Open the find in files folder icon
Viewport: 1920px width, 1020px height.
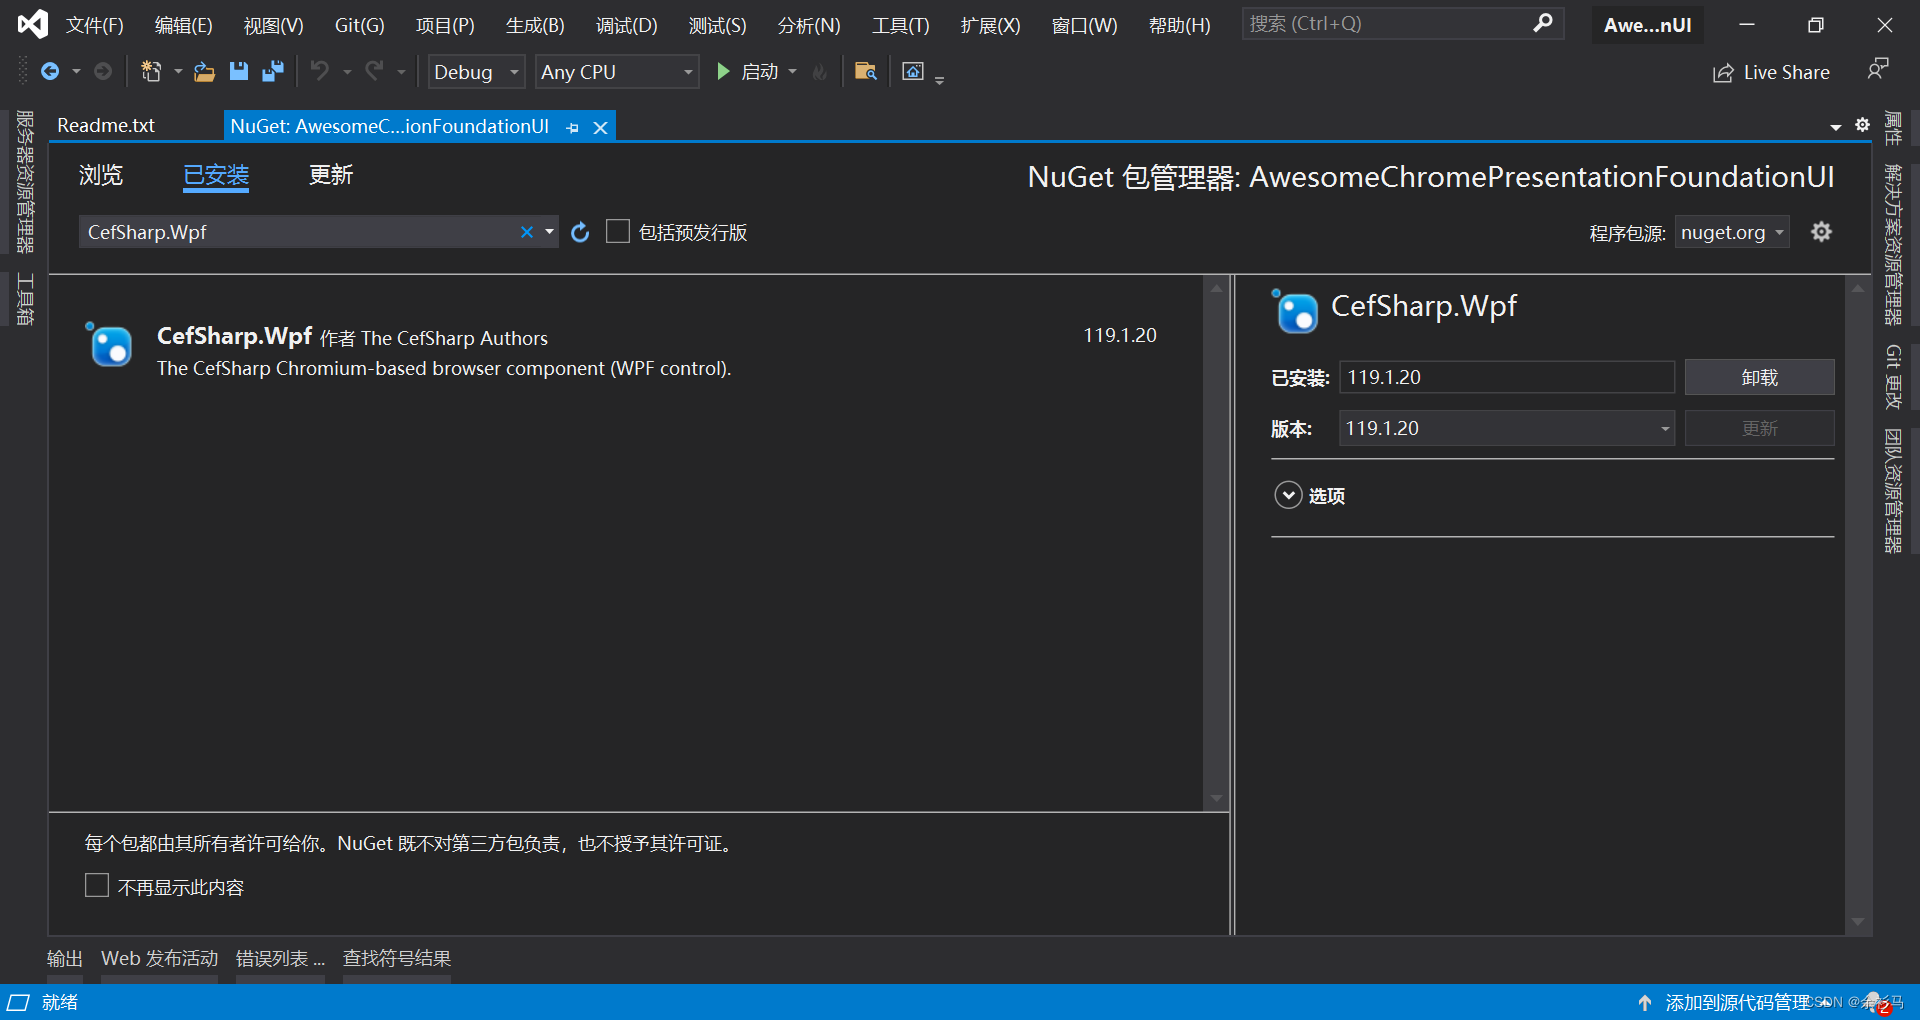pyautogui.click(x=866, y=71)
